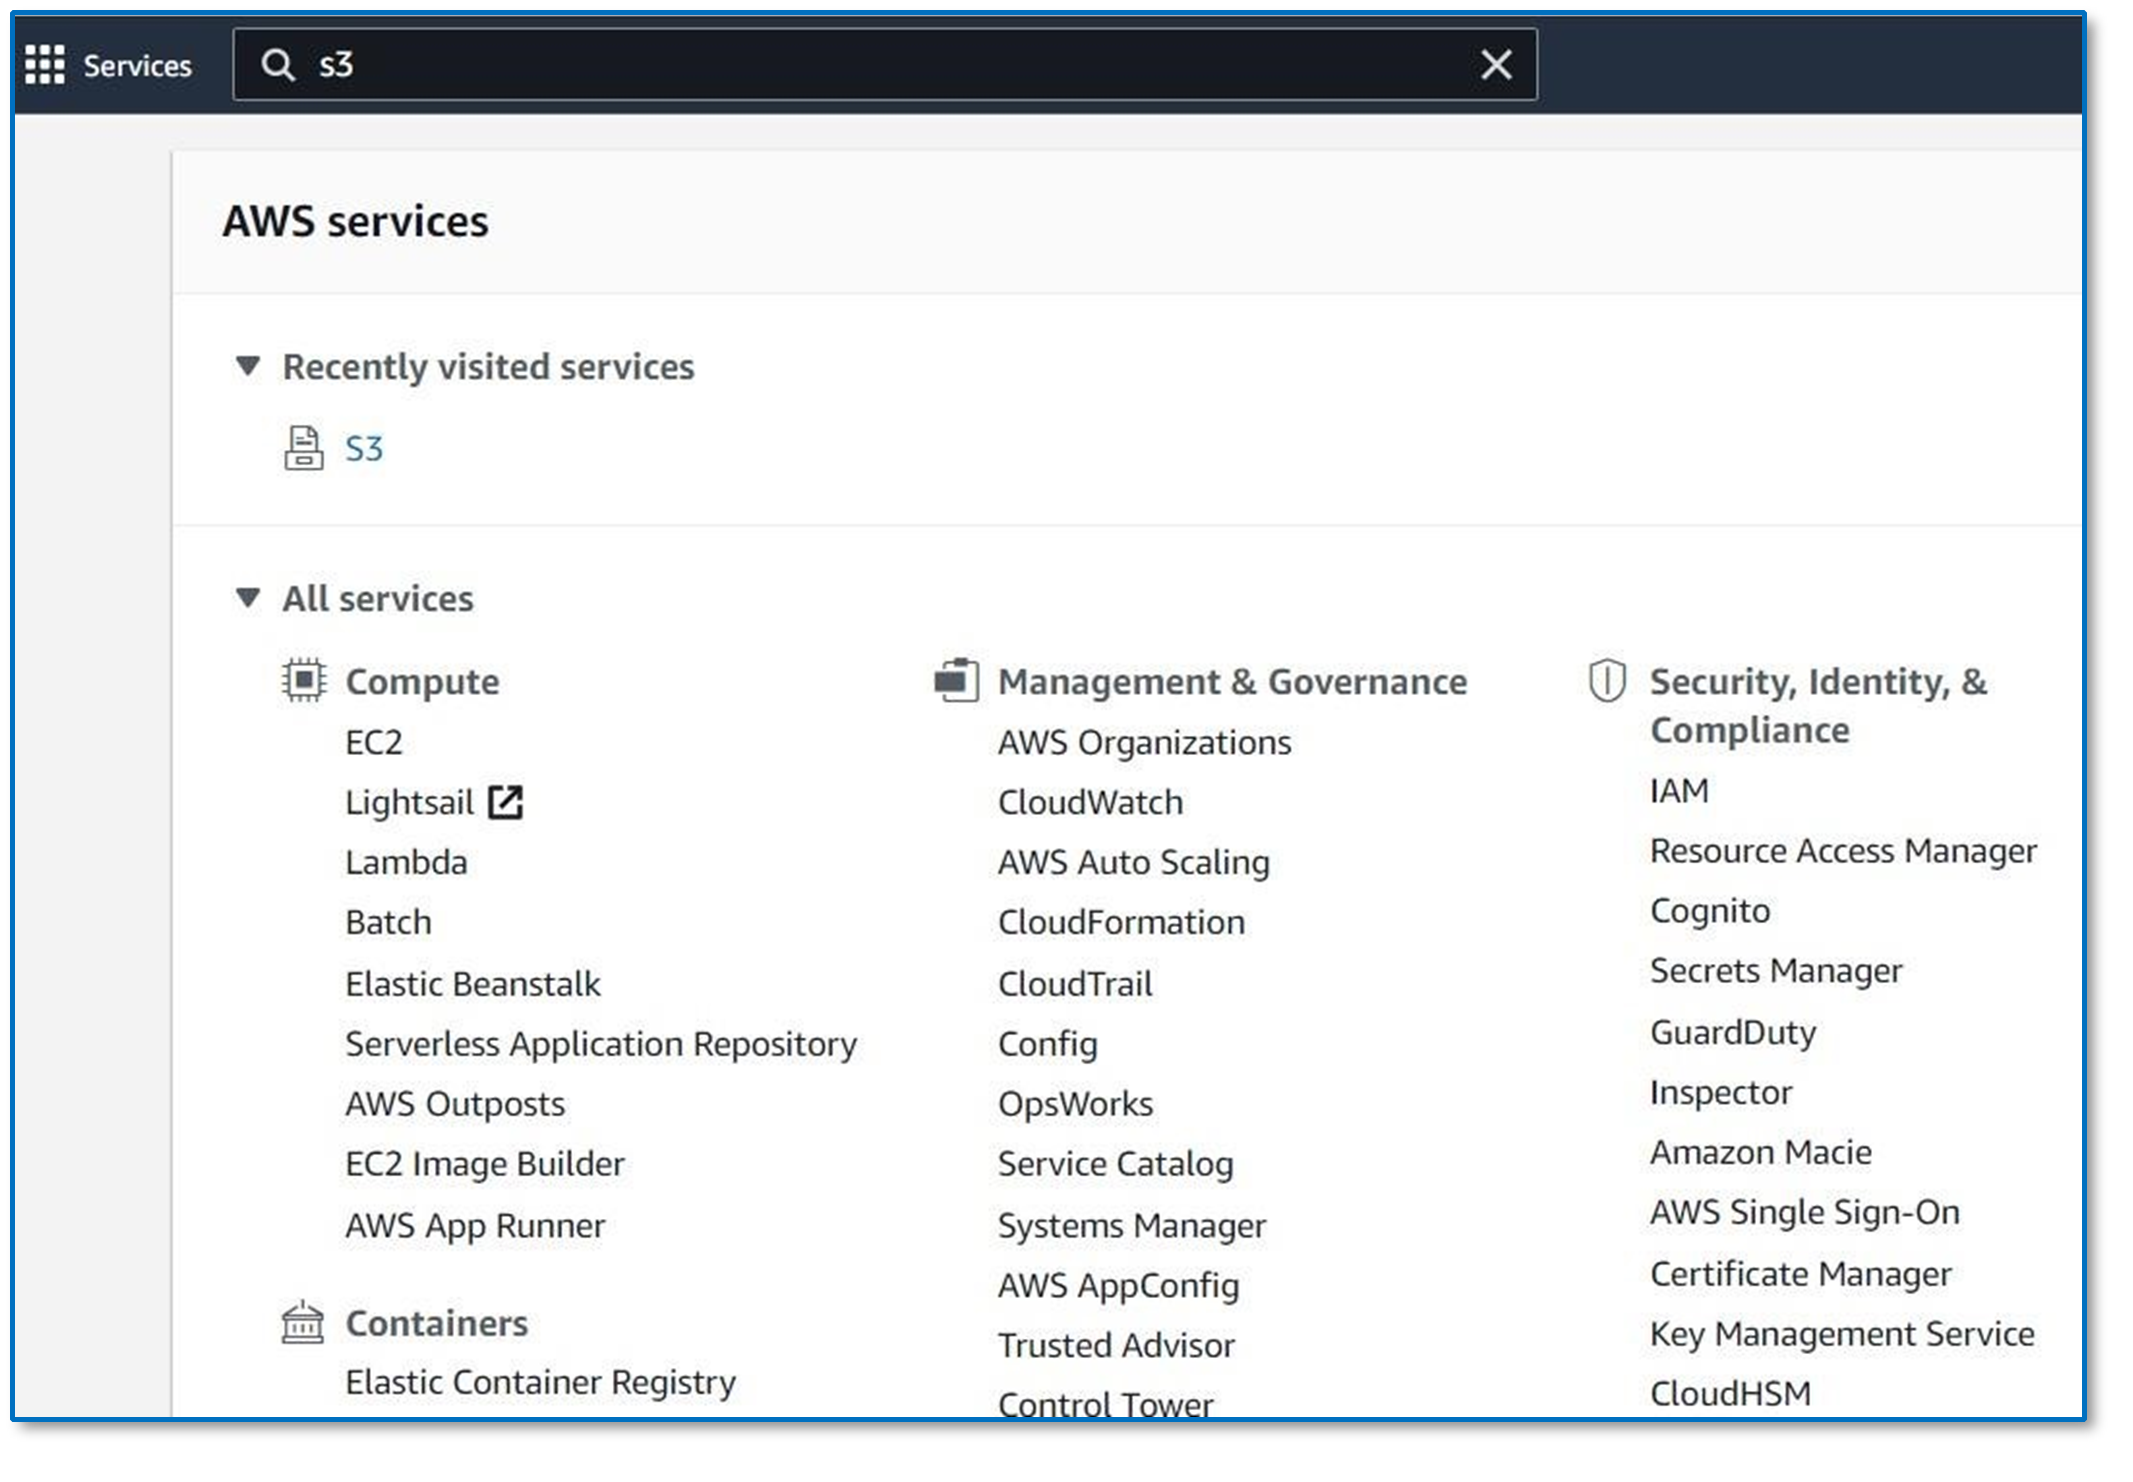2133x1482 pixels.
Task: Open the Config service
Action: point(1048,1045)
